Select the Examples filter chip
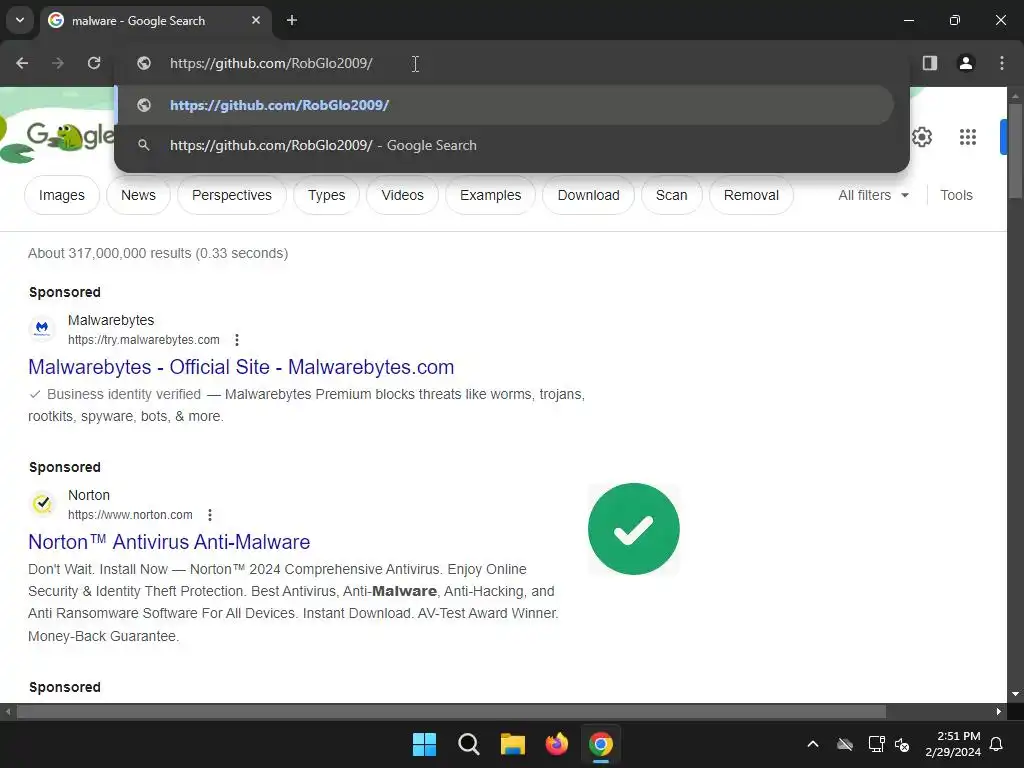The height and width of the screenshot is (768, 1024). tap(490, 195)
